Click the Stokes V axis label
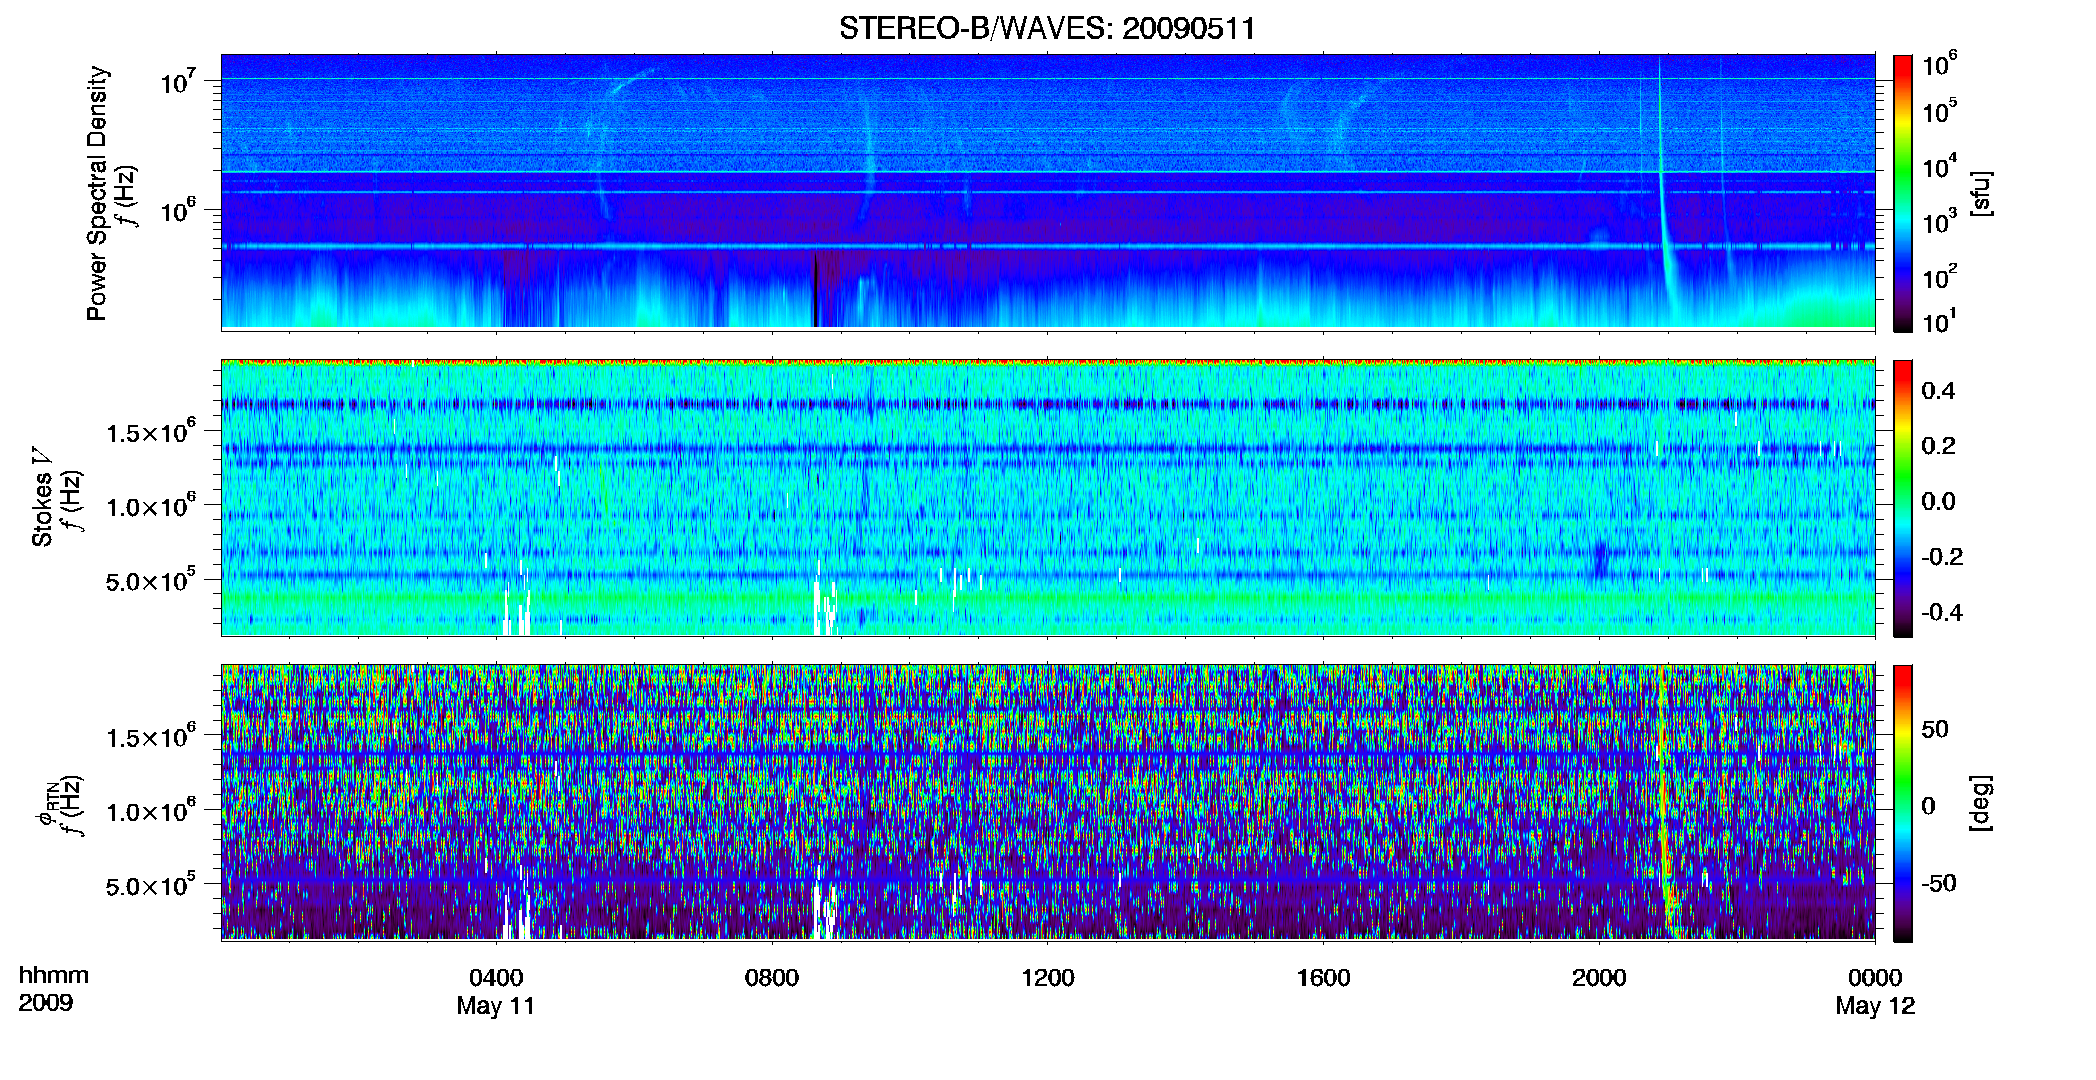 coord(42,497)
